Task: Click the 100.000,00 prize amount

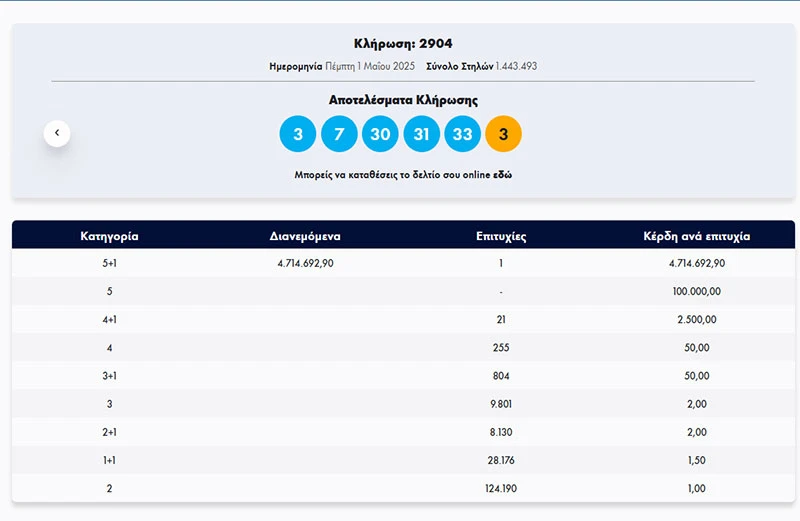Action: 697,292
